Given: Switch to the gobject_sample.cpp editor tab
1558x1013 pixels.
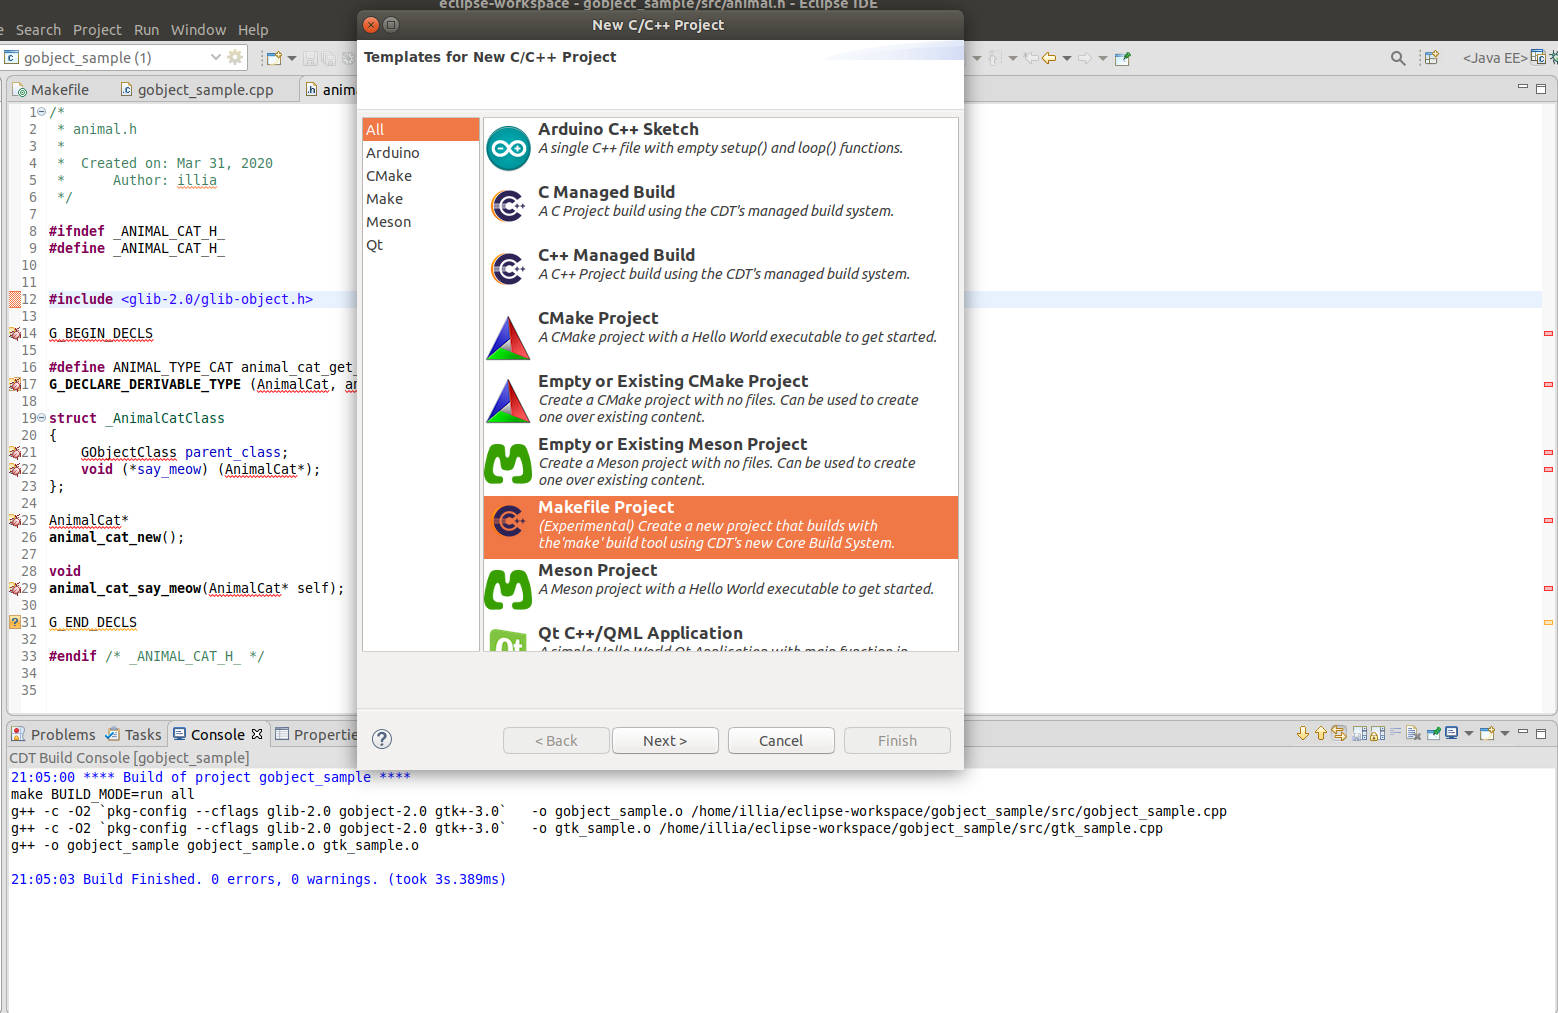Looking at the screenshot, I should (197, 89).
